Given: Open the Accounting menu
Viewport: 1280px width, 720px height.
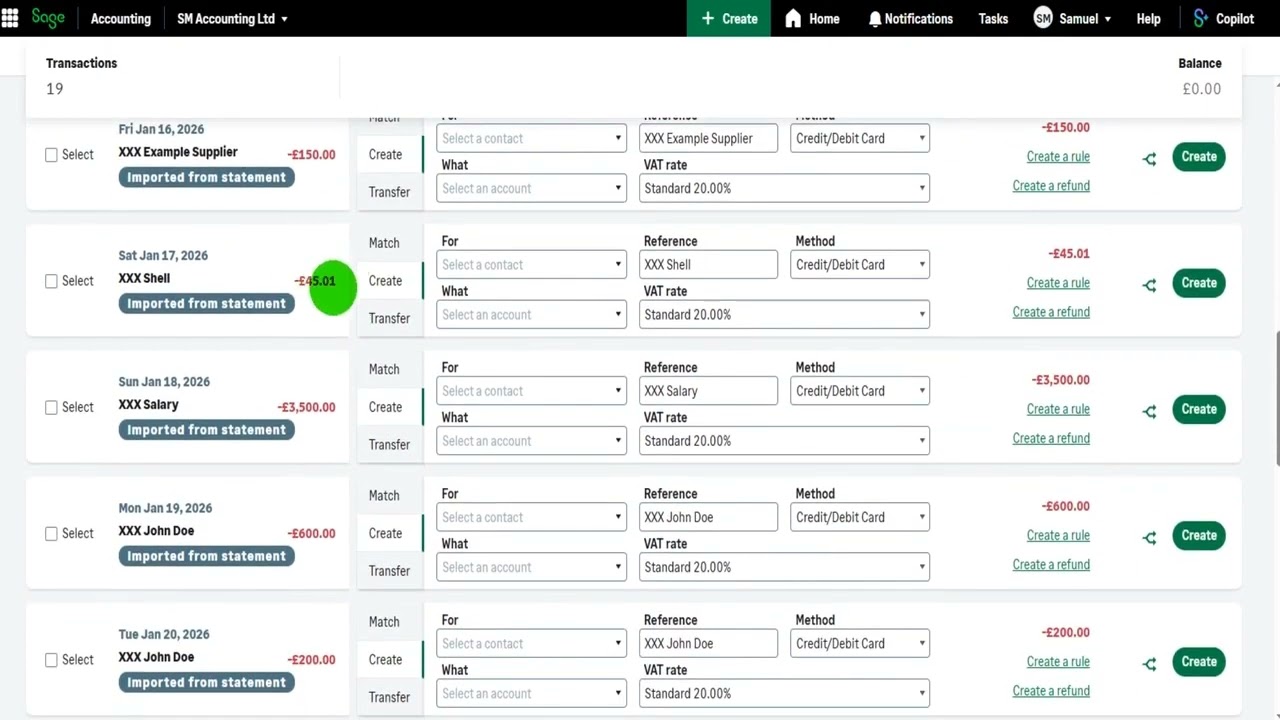Looking at the screenshot, I should [x=121, y=18].
